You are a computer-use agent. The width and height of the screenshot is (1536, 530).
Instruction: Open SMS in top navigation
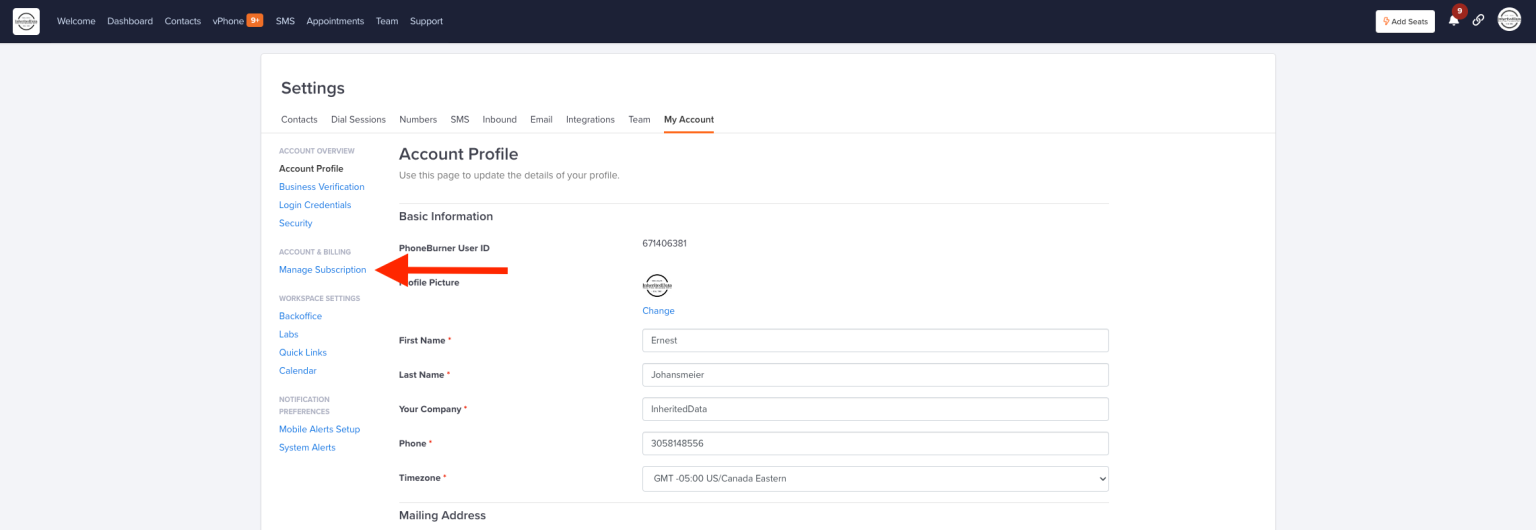pos(285,21)
